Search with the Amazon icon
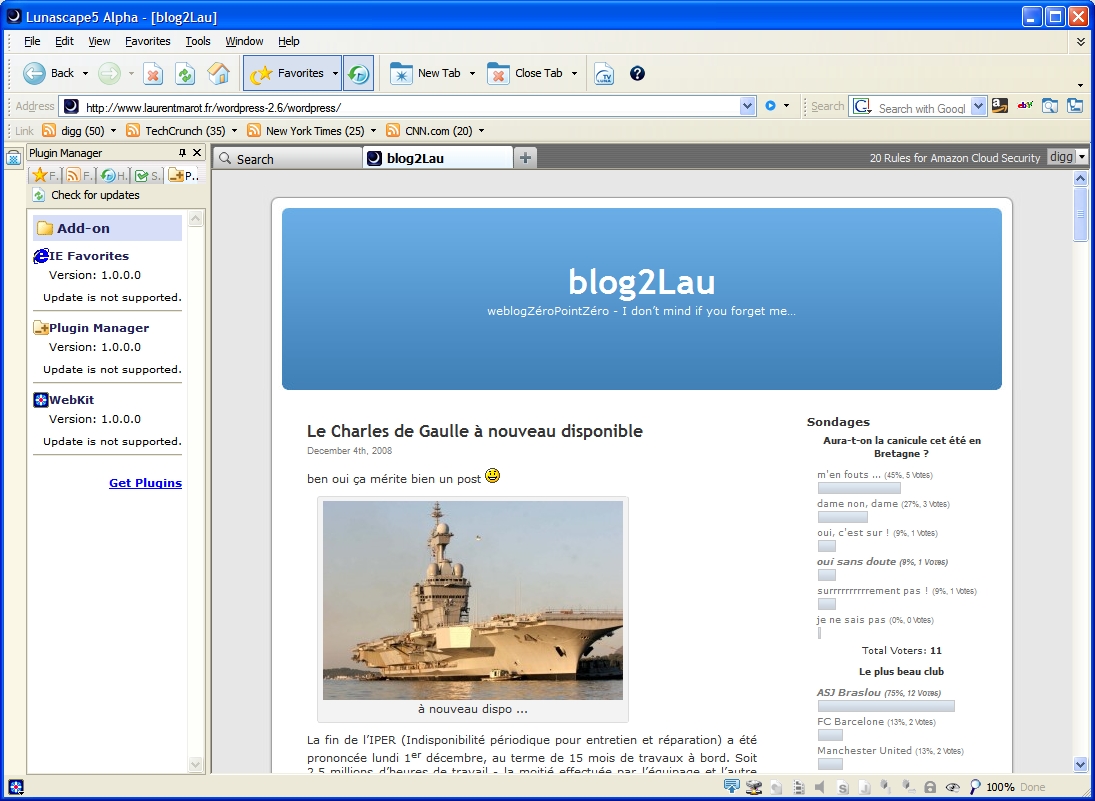 [x=1000, y=106]
